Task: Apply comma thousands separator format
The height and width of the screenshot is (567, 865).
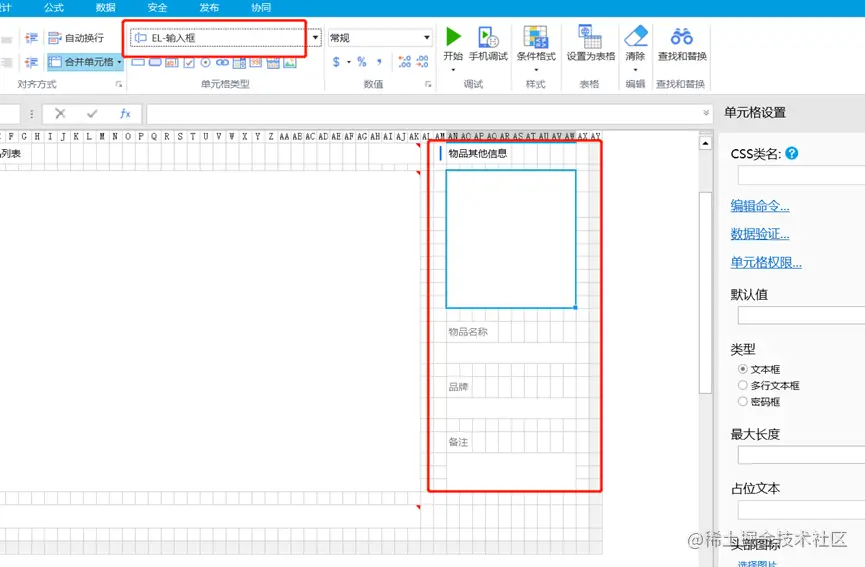Action: tap(379, 62)
